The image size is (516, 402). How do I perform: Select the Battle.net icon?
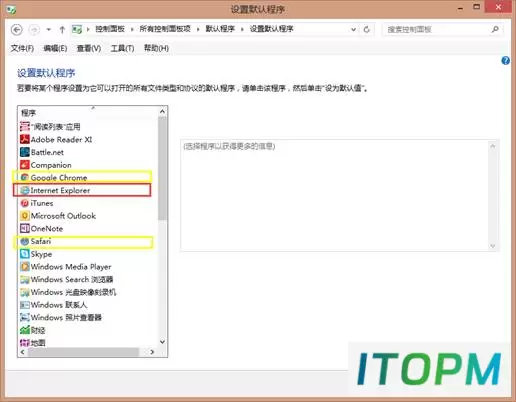25,152
